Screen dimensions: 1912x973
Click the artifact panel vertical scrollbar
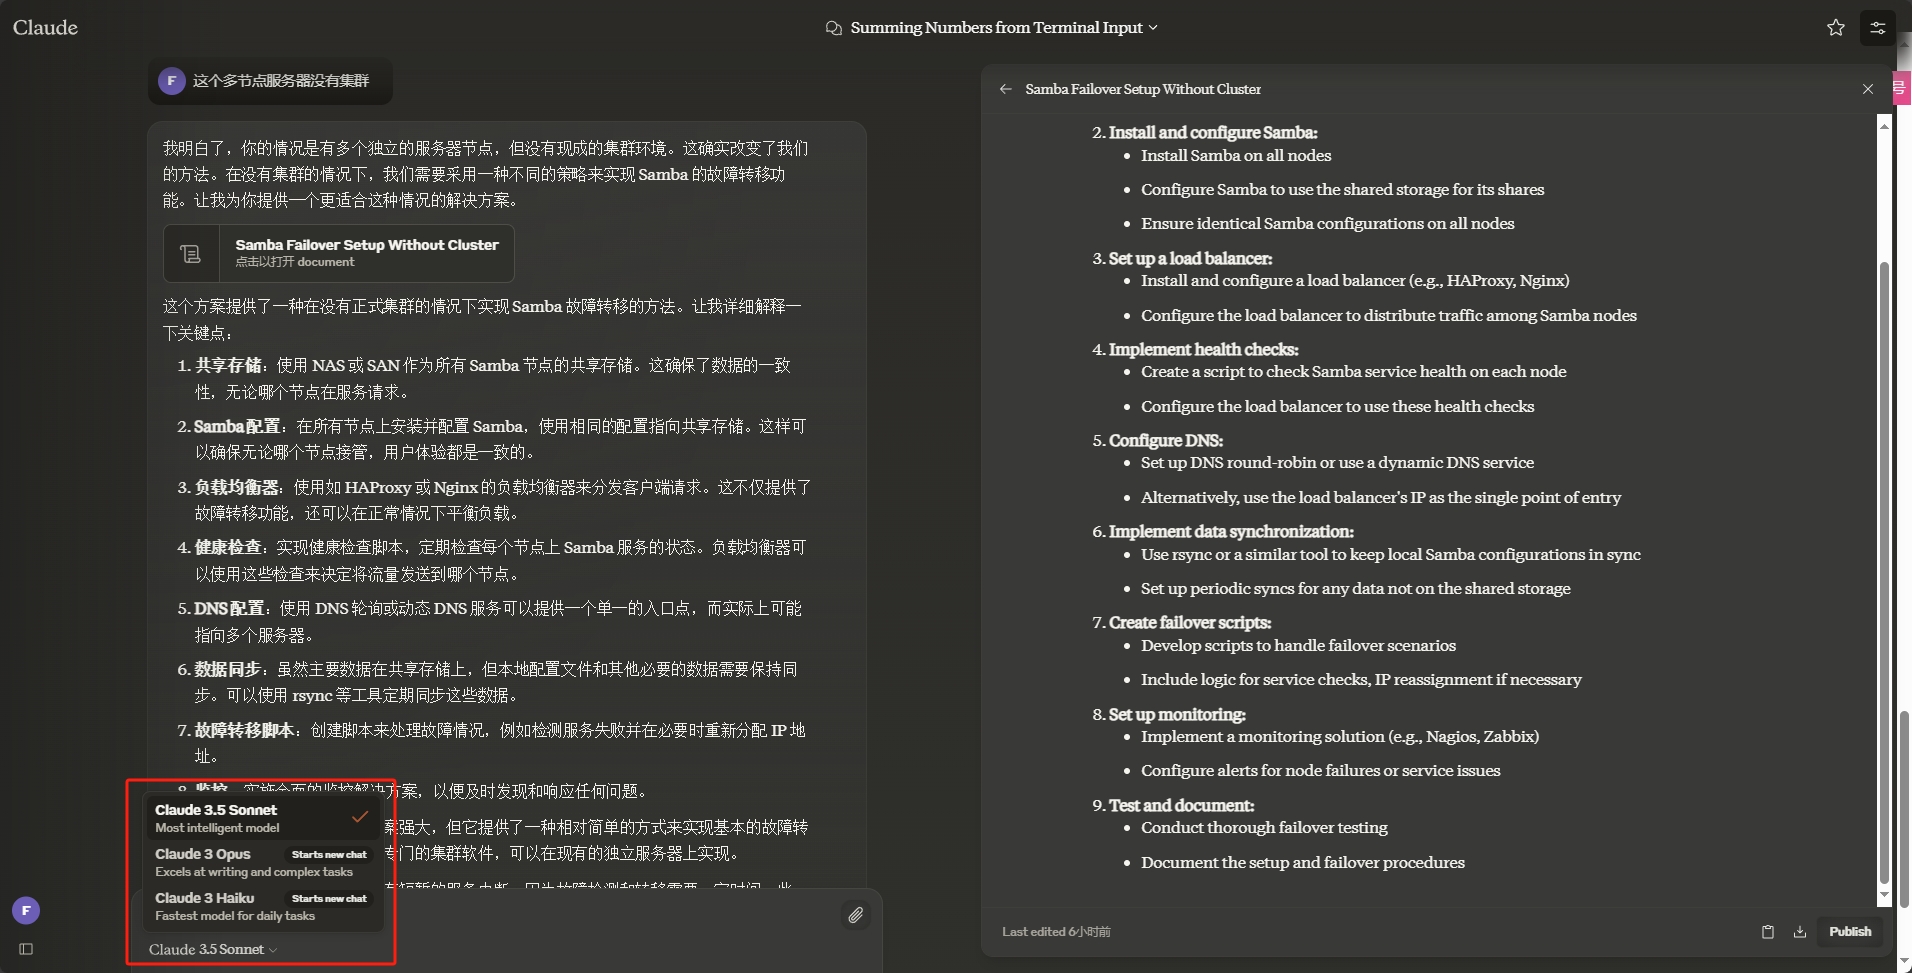click(1884, 572)
